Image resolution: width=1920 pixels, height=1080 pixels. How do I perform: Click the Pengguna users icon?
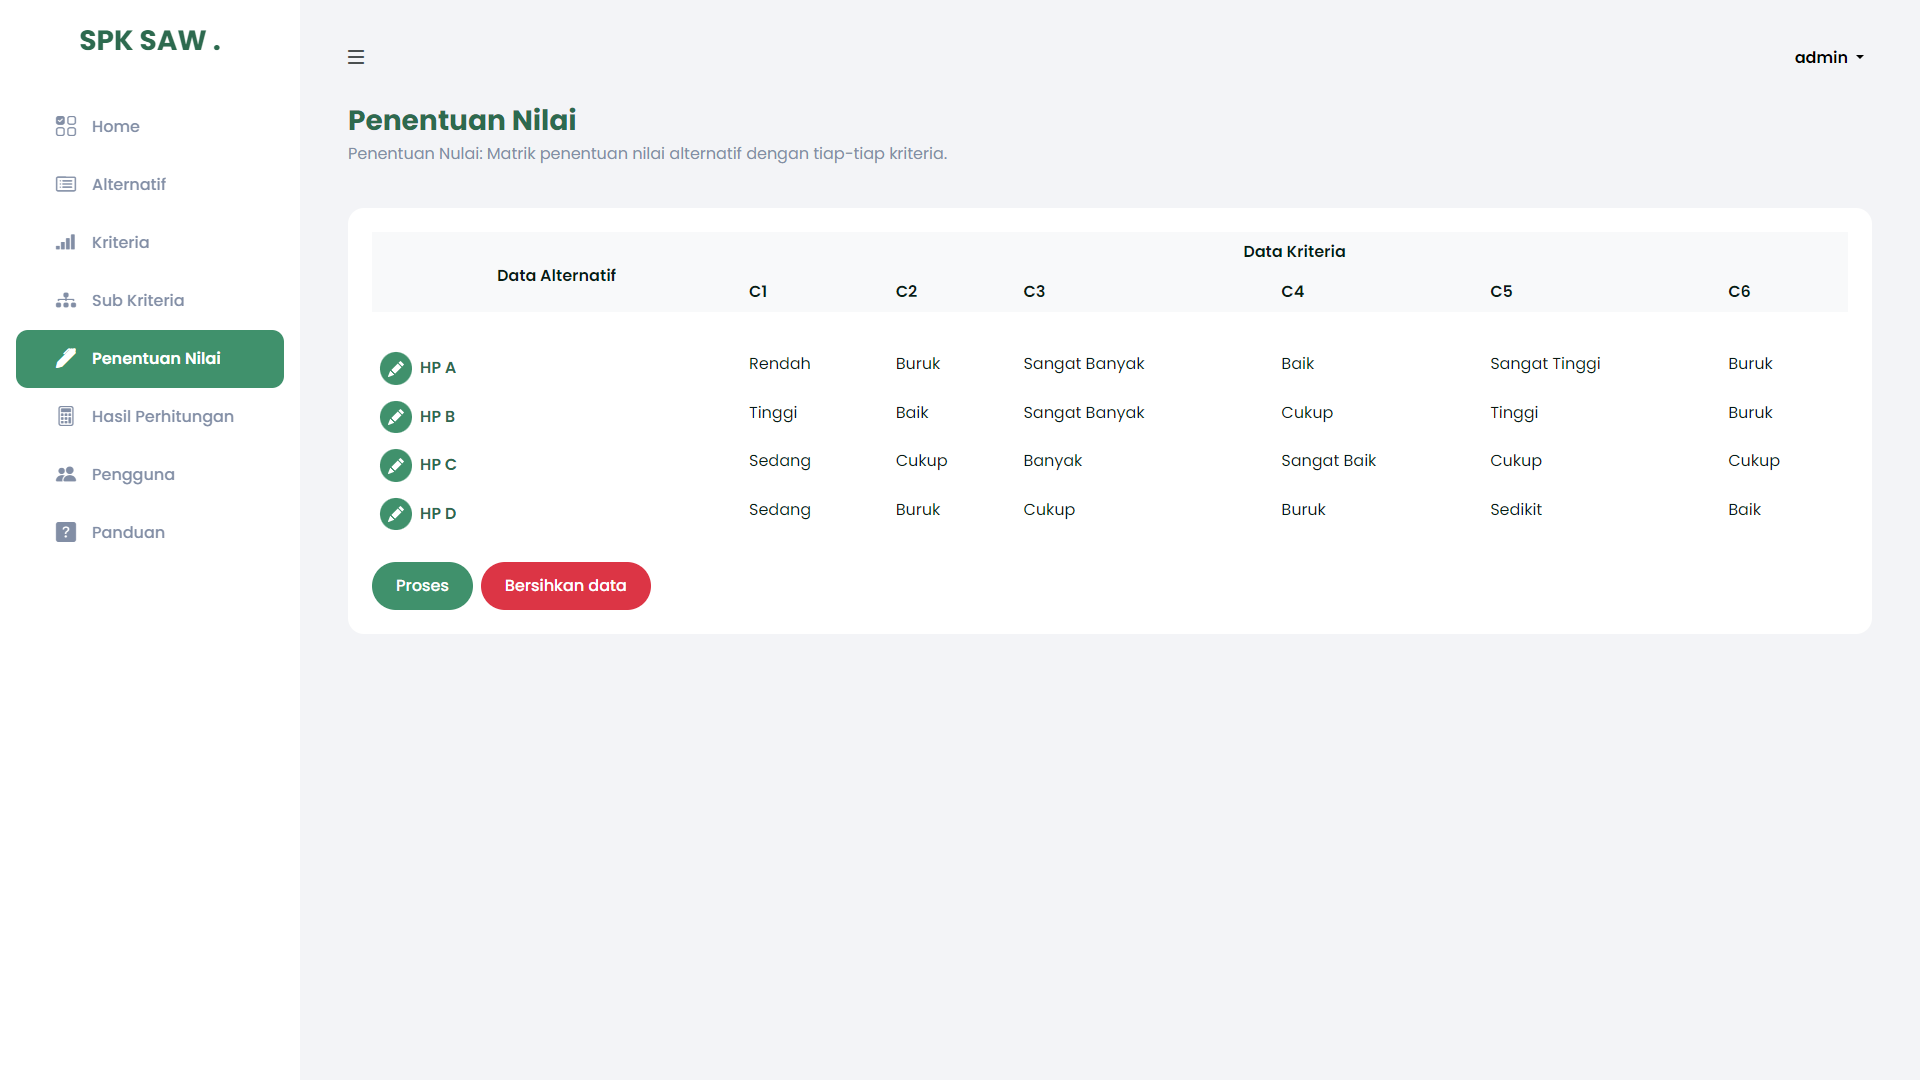pos(66,474)
